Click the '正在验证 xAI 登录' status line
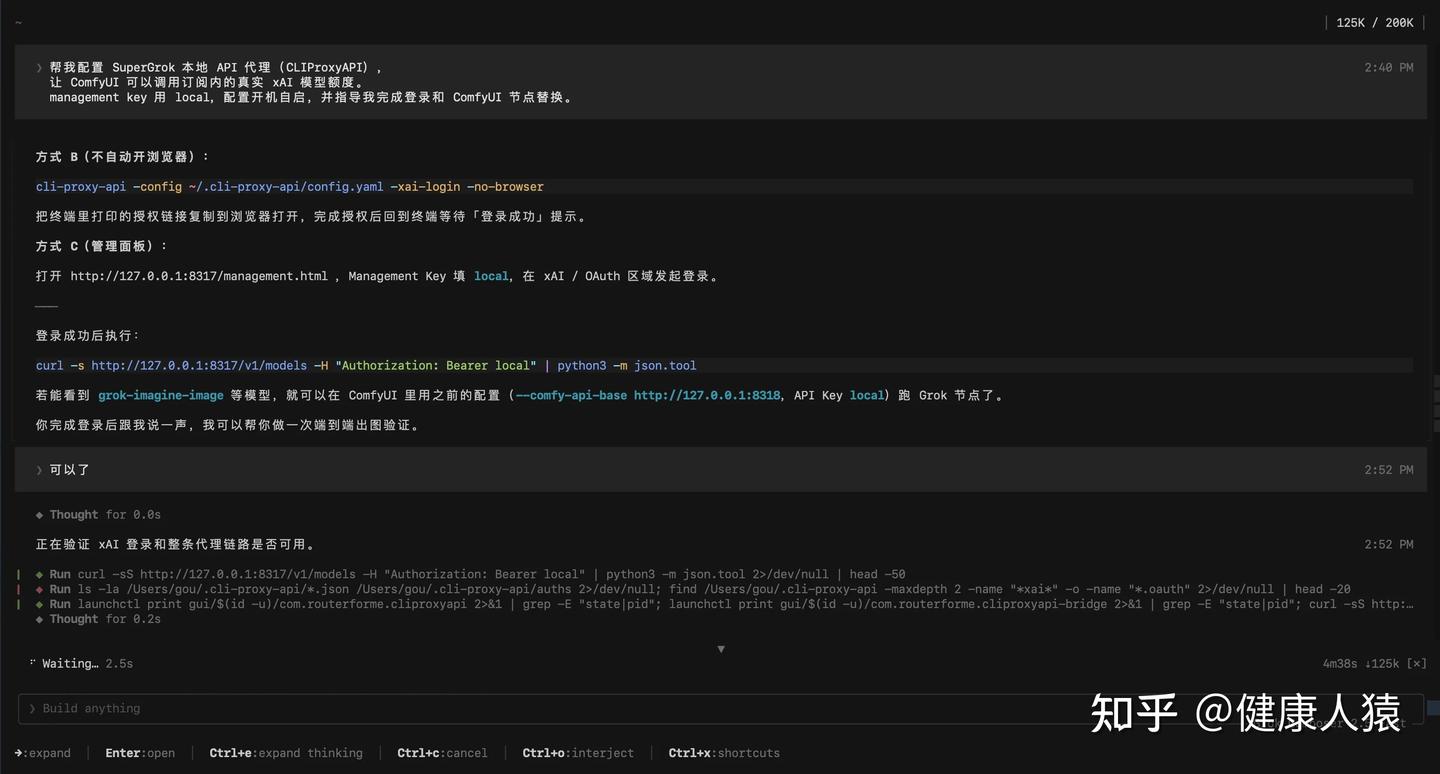Image resolution: width=1440 pixels, height=774 pixels. (x=178, y=544)
